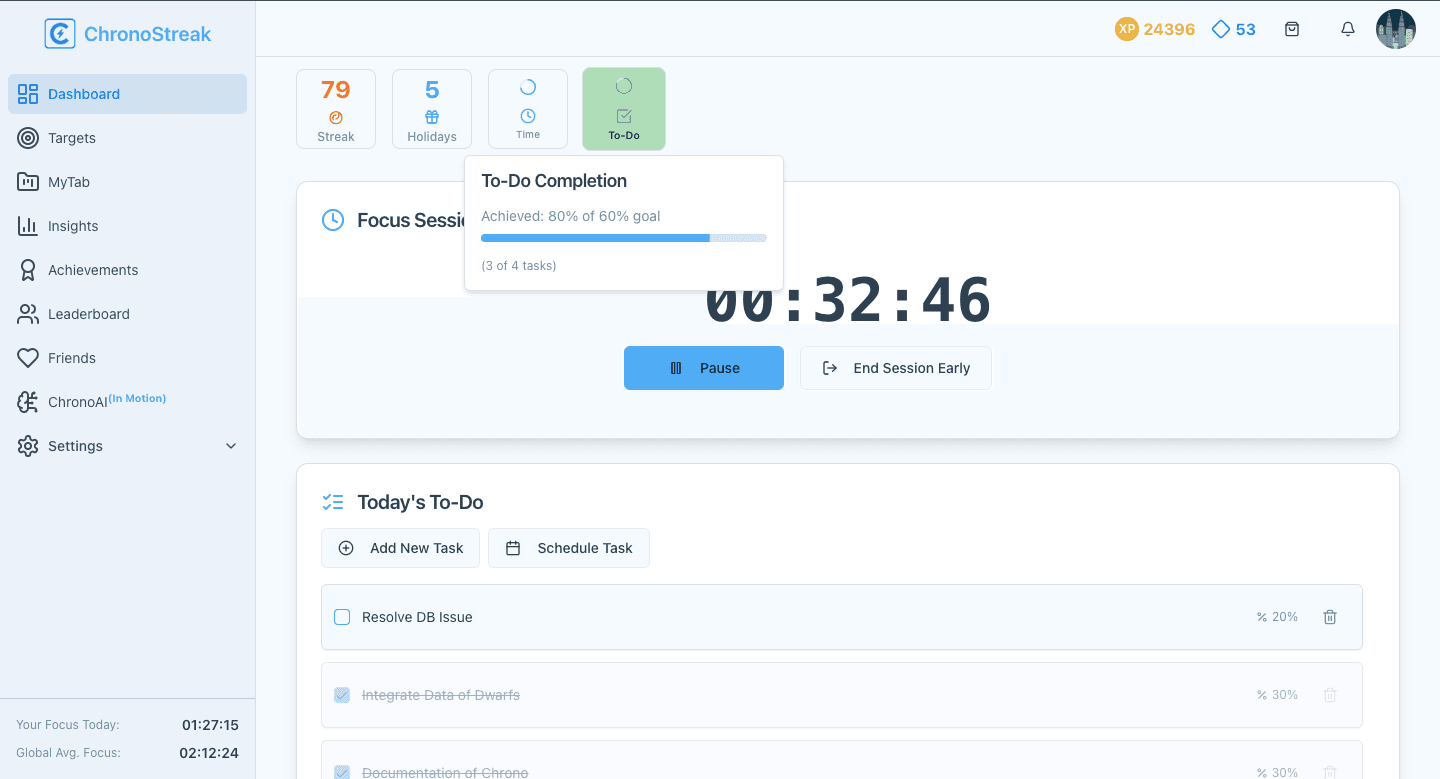The image size is (1440, 779).
Task: Click the 79 Streak stat card
Action: [x=336, y=109]
